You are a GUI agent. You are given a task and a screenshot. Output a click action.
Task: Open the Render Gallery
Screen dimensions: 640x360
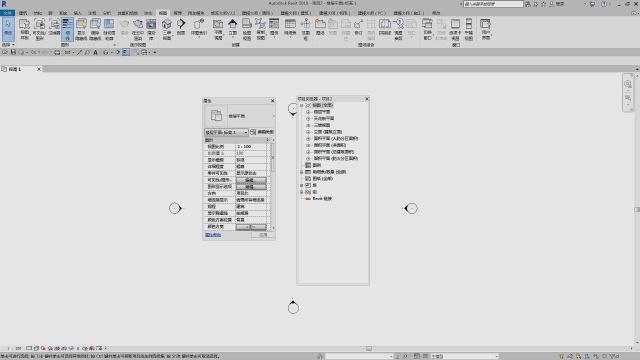click(151, 29)
